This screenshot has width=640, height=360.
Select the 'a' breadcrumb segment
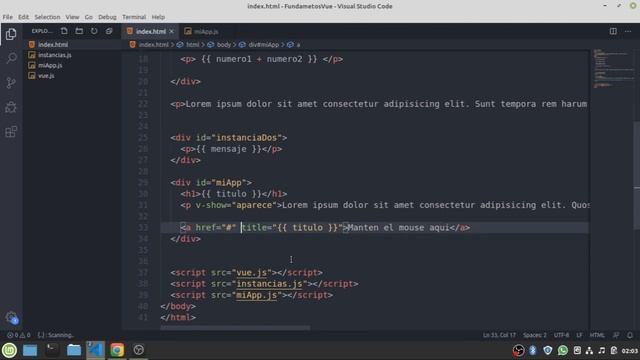(x=293, y=44)
